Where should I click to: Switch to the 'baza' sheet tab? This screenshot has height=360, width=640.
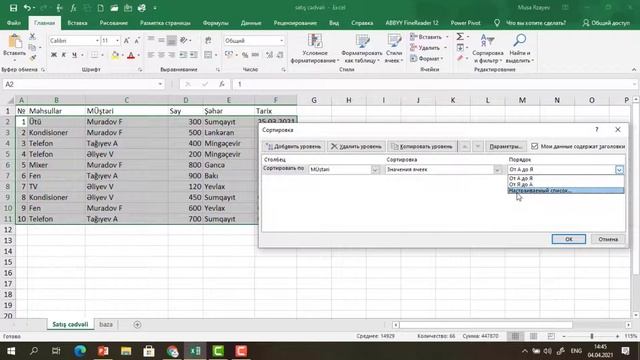[106, 324]
